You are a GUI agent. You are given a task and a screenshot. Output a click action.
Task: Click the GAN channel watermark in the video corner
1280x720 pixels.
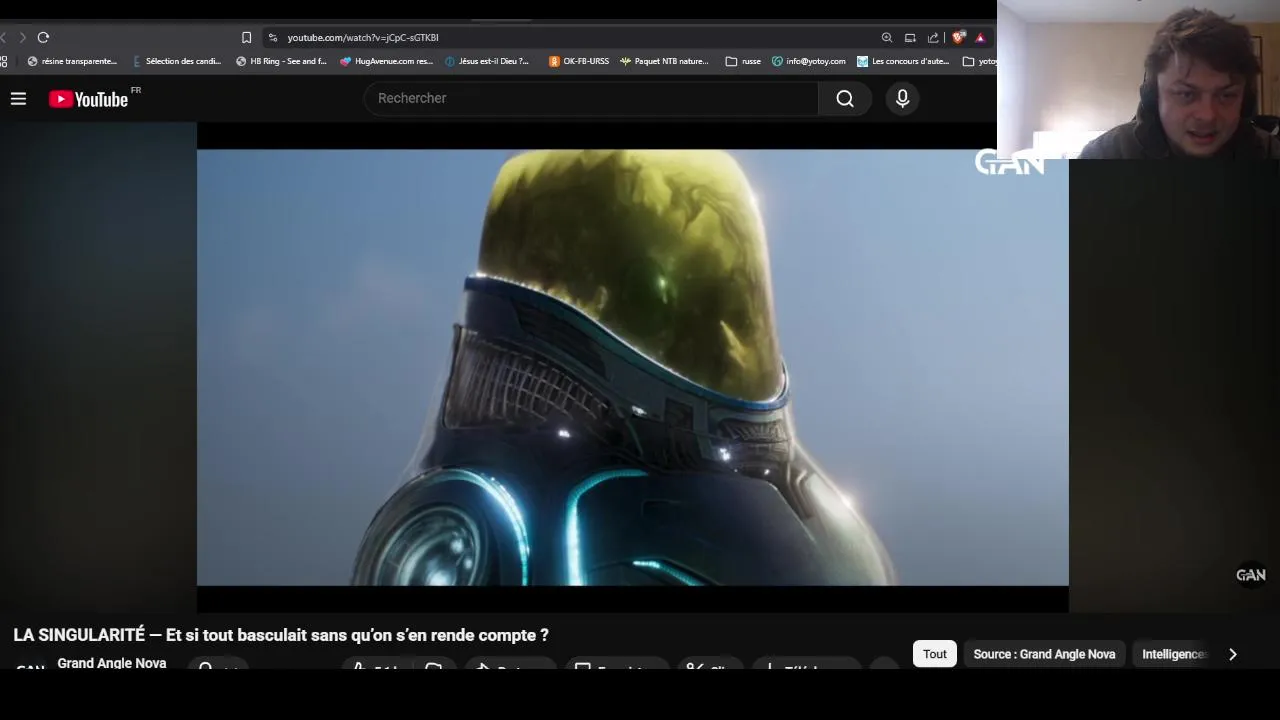[1251, 575]
